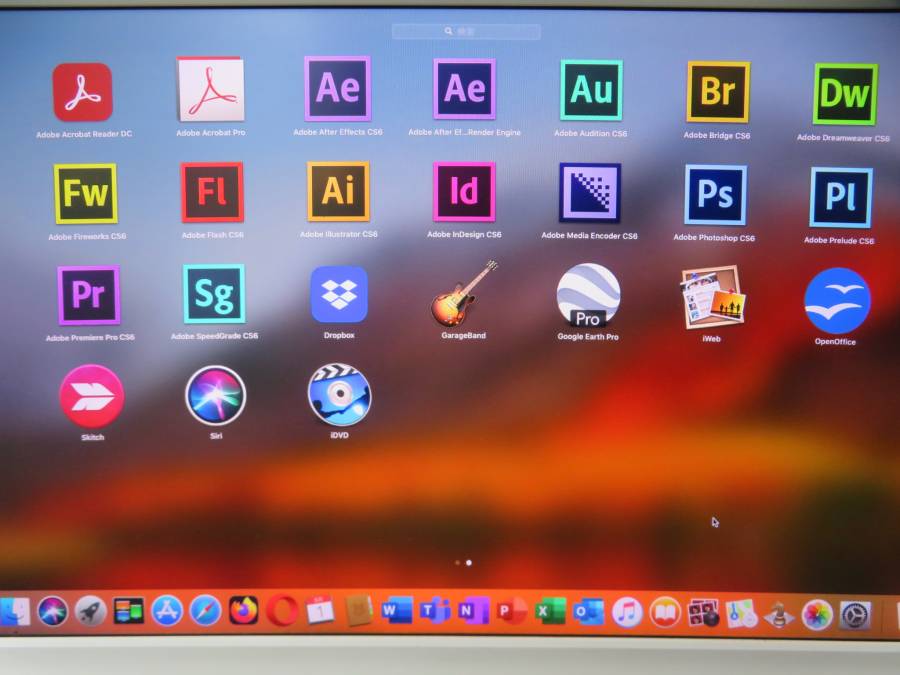The width and height of the screenshot is (900, 675).
Task: Click the Launchpad search field
Action: click(466, 32)
